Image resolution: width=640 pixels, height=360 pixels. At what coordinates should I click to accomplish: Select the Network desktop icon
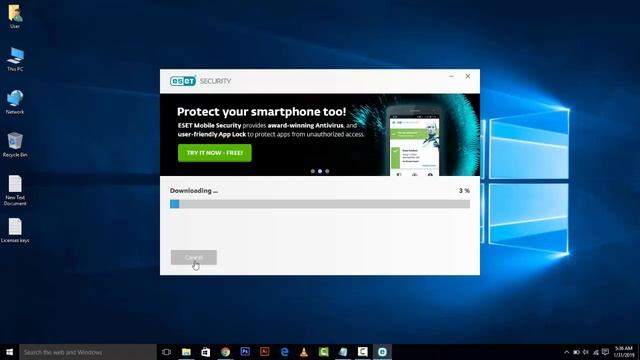pyautogui.click(x=15, y=102)
